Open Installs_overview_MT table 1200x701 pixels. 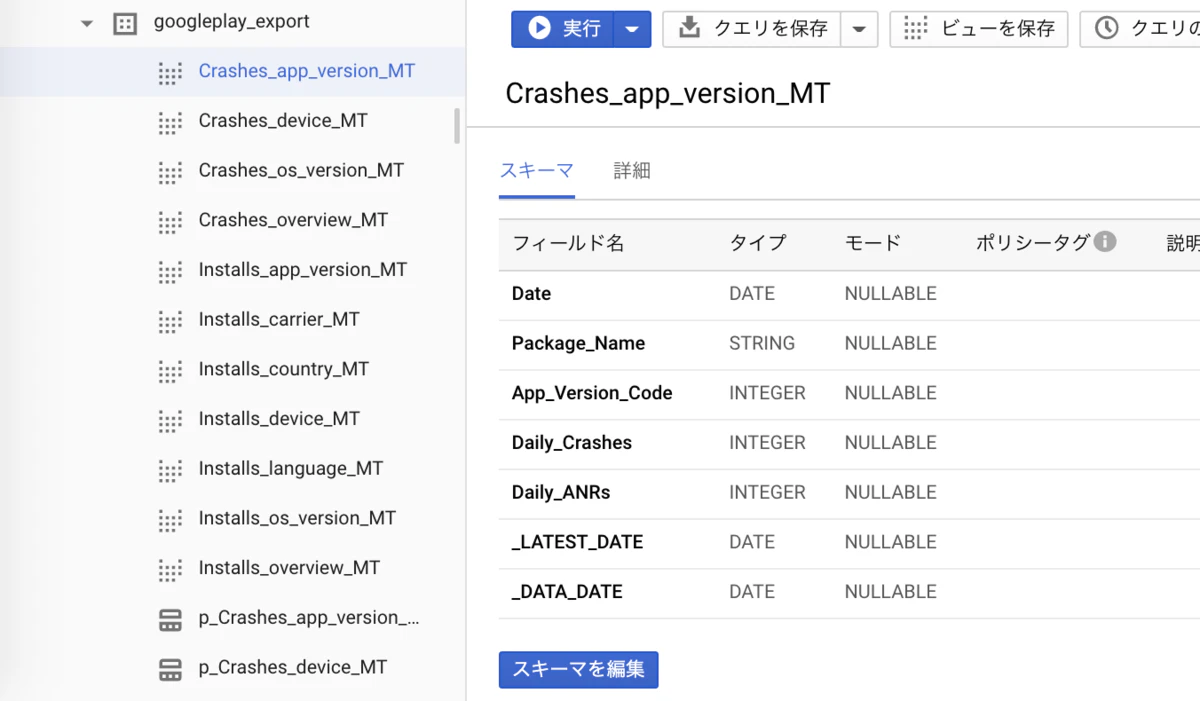click(289, 567)
